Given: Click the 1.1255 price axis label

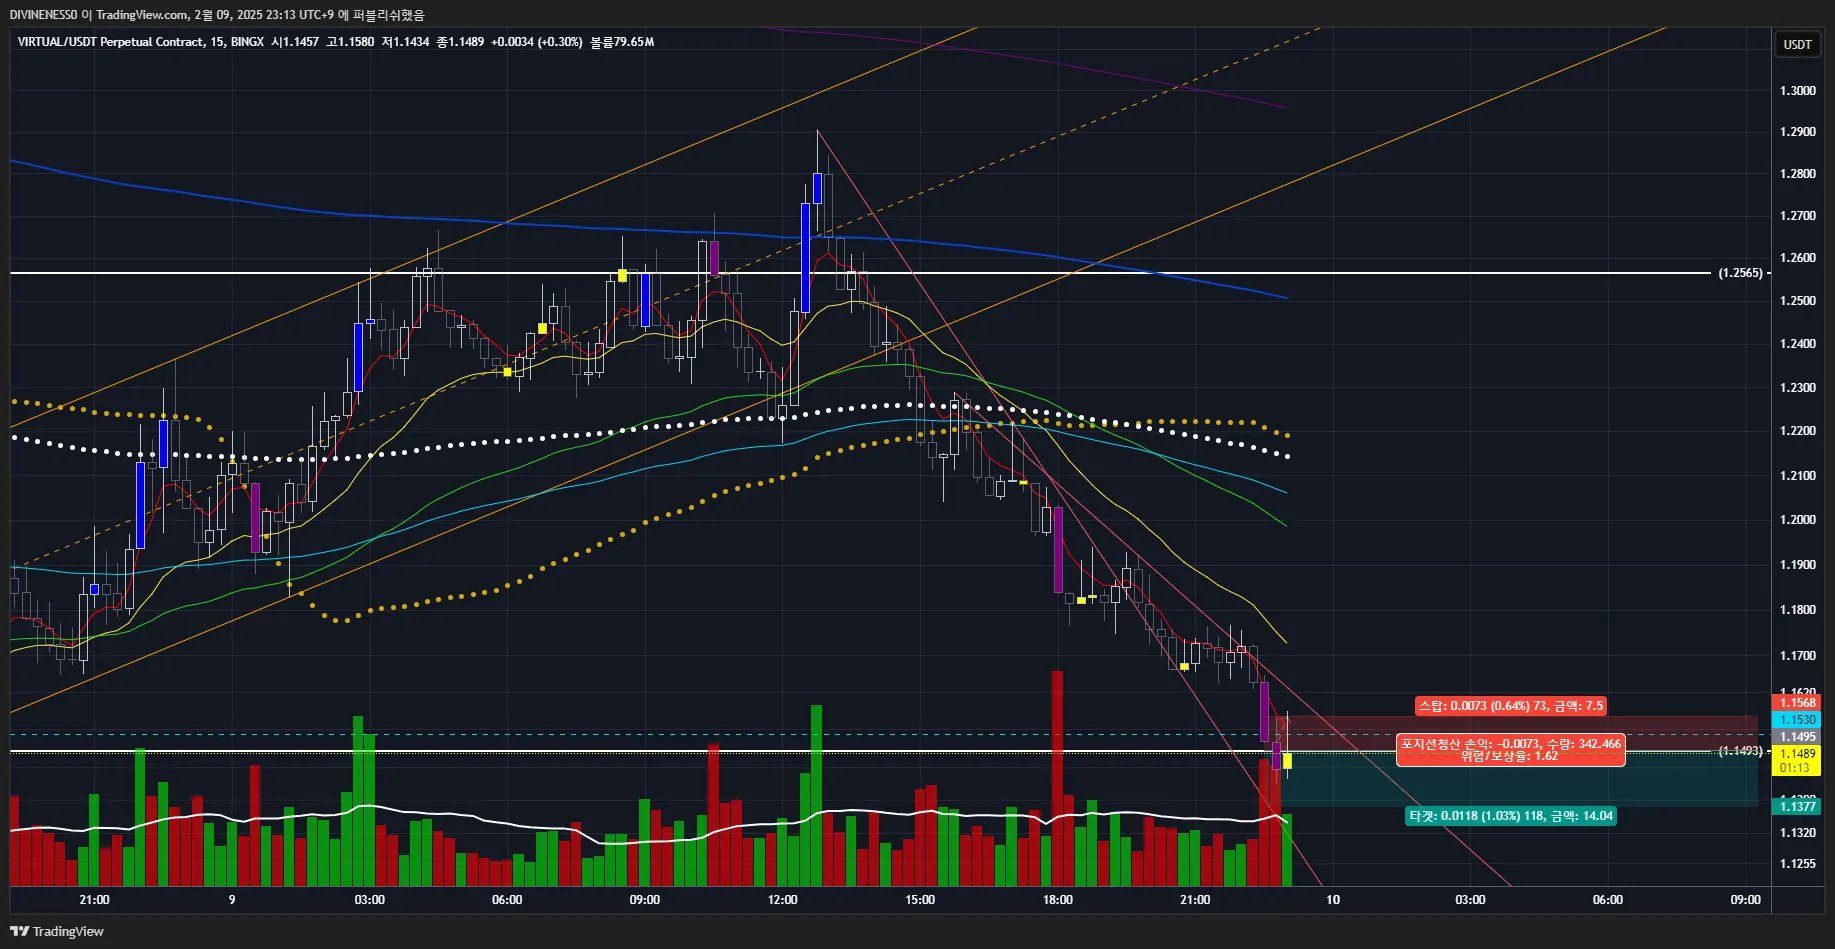Looking at the screenshot, I should pos(1797,864).
